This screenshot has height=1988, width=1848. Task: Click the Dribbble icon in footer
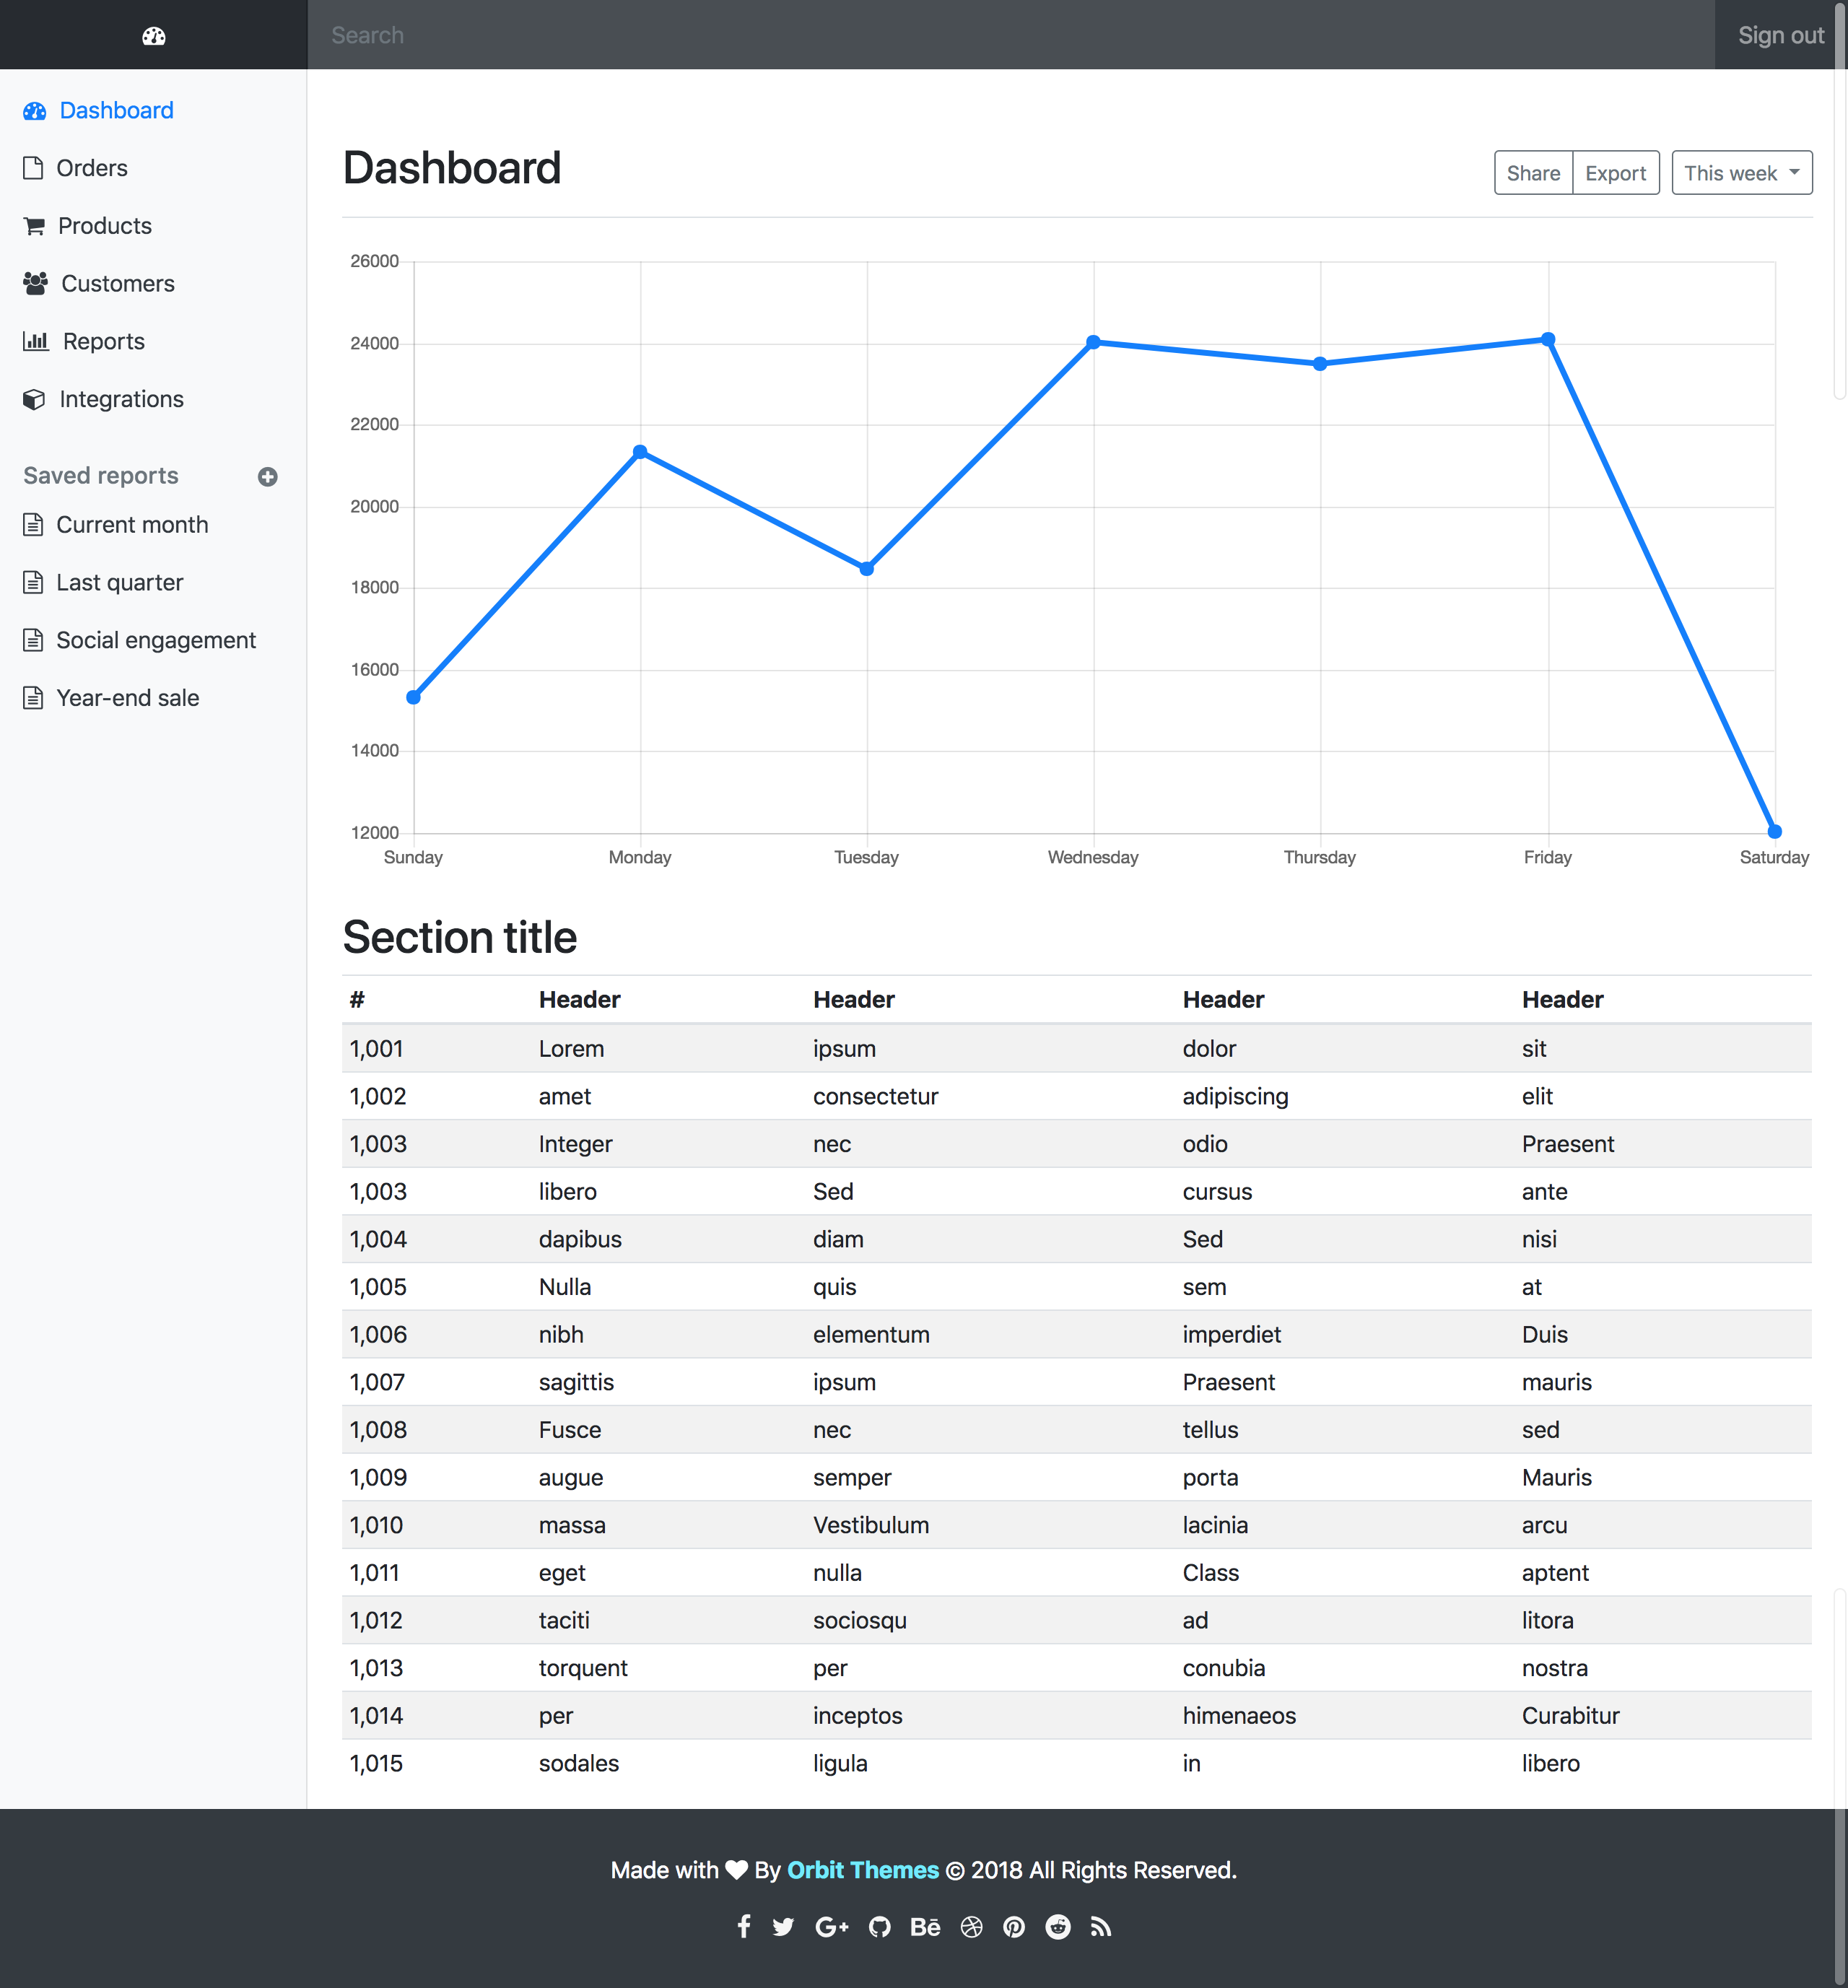[971, 1926]
